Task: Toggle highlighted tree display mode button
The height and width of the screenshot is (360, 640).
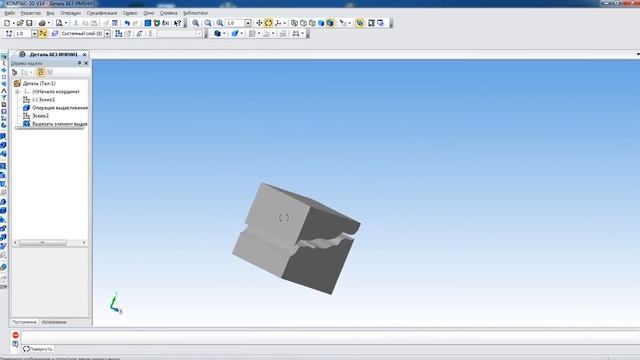Action: point(40,72)
